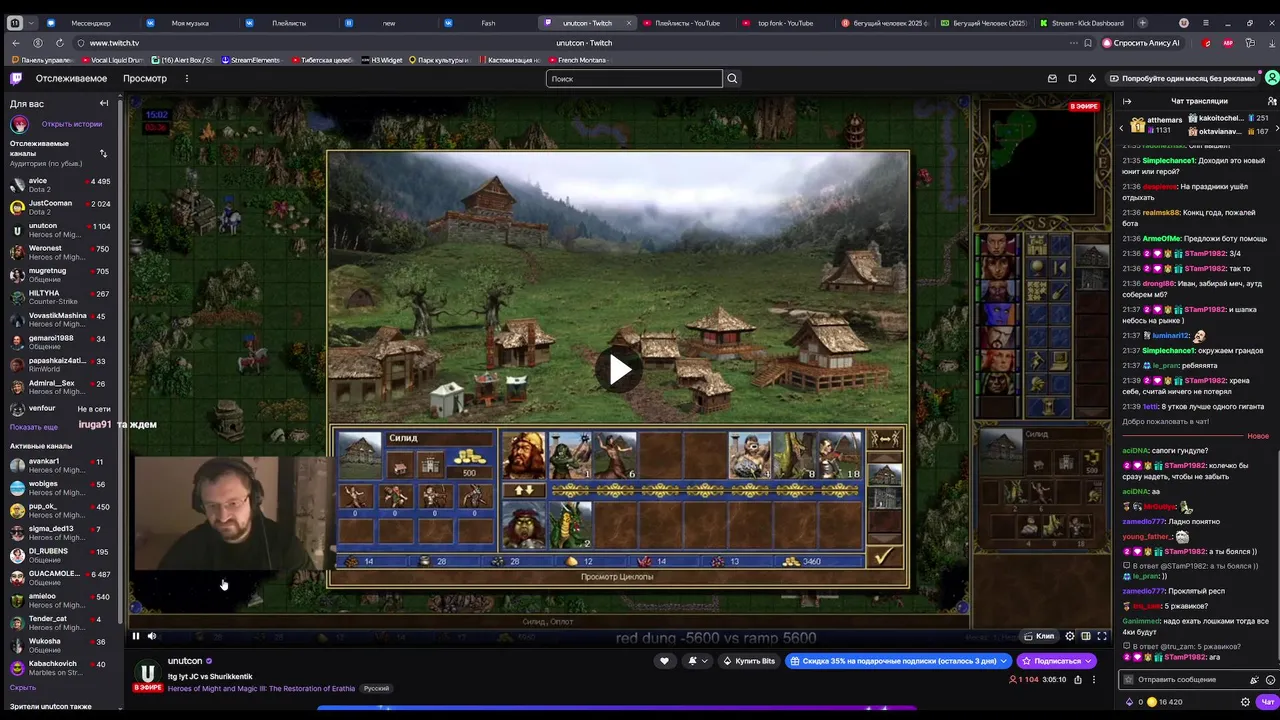Click the heart follow icon
Image resolution: width=1280 pixels, height=720 pixels.
[x=664, y=661]
